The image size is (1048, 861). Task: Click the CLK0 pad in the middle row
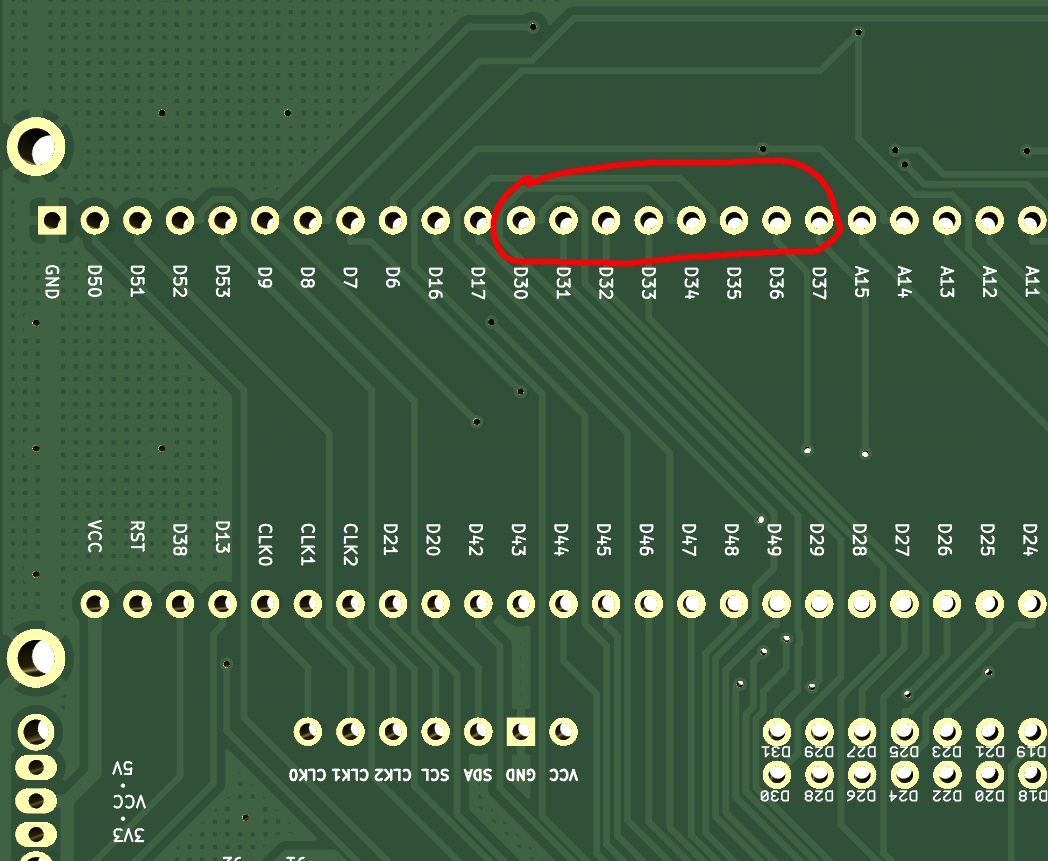[x=266, y=604]
